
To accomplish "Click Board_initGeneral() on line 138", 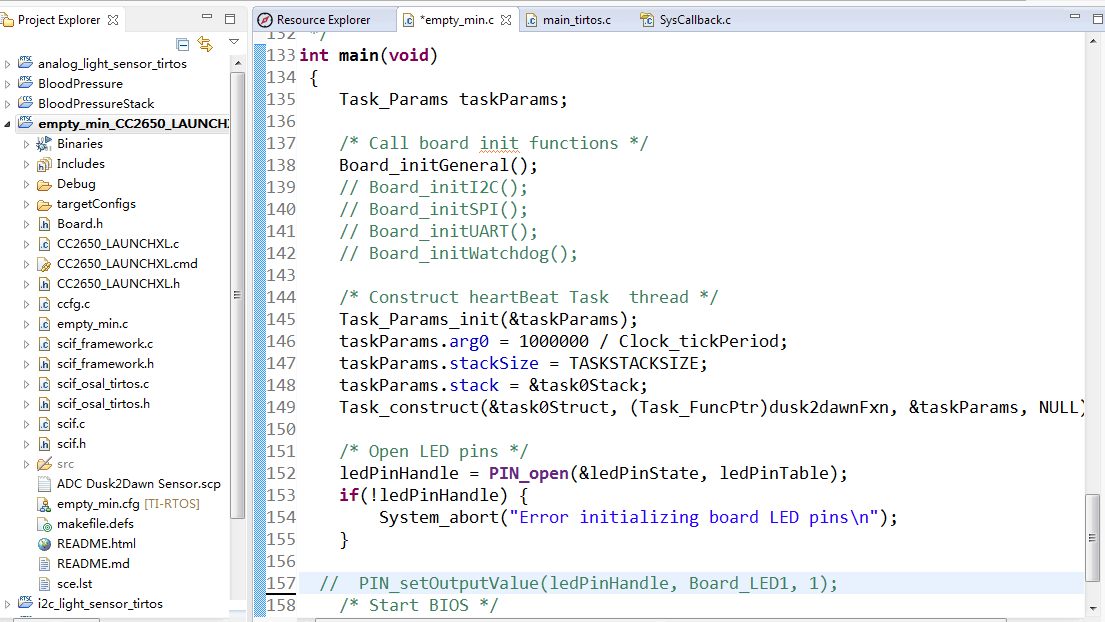I will pos(438,166).
